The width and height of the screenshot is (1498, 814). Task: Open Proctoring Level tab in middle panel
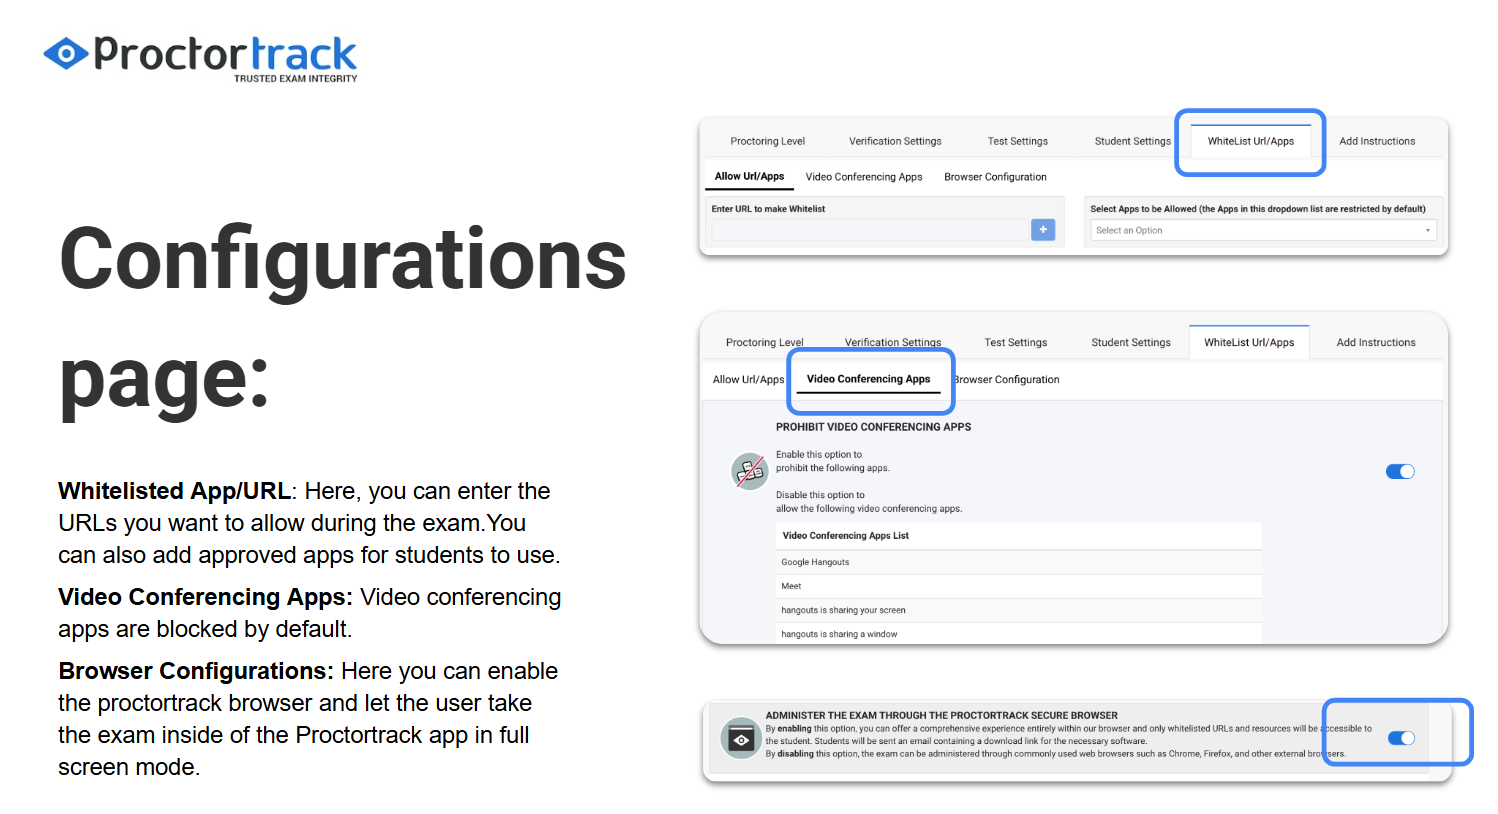764,342
